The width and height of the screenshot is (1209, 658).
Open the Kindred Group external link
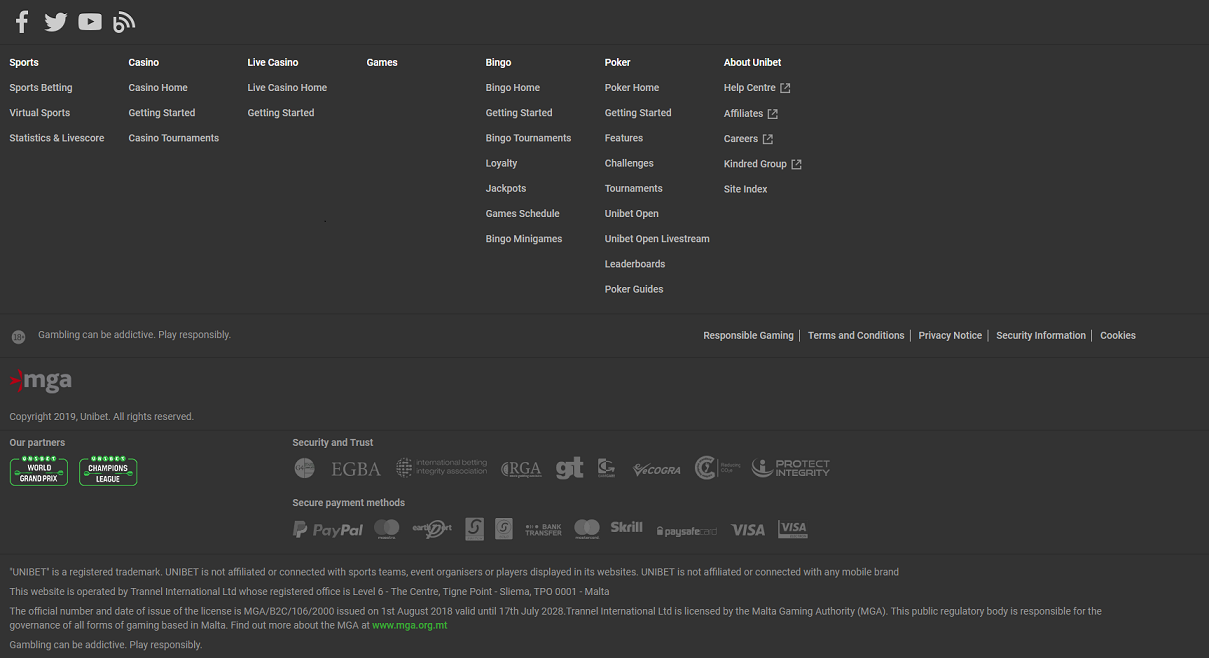click(x=763, y=164)
